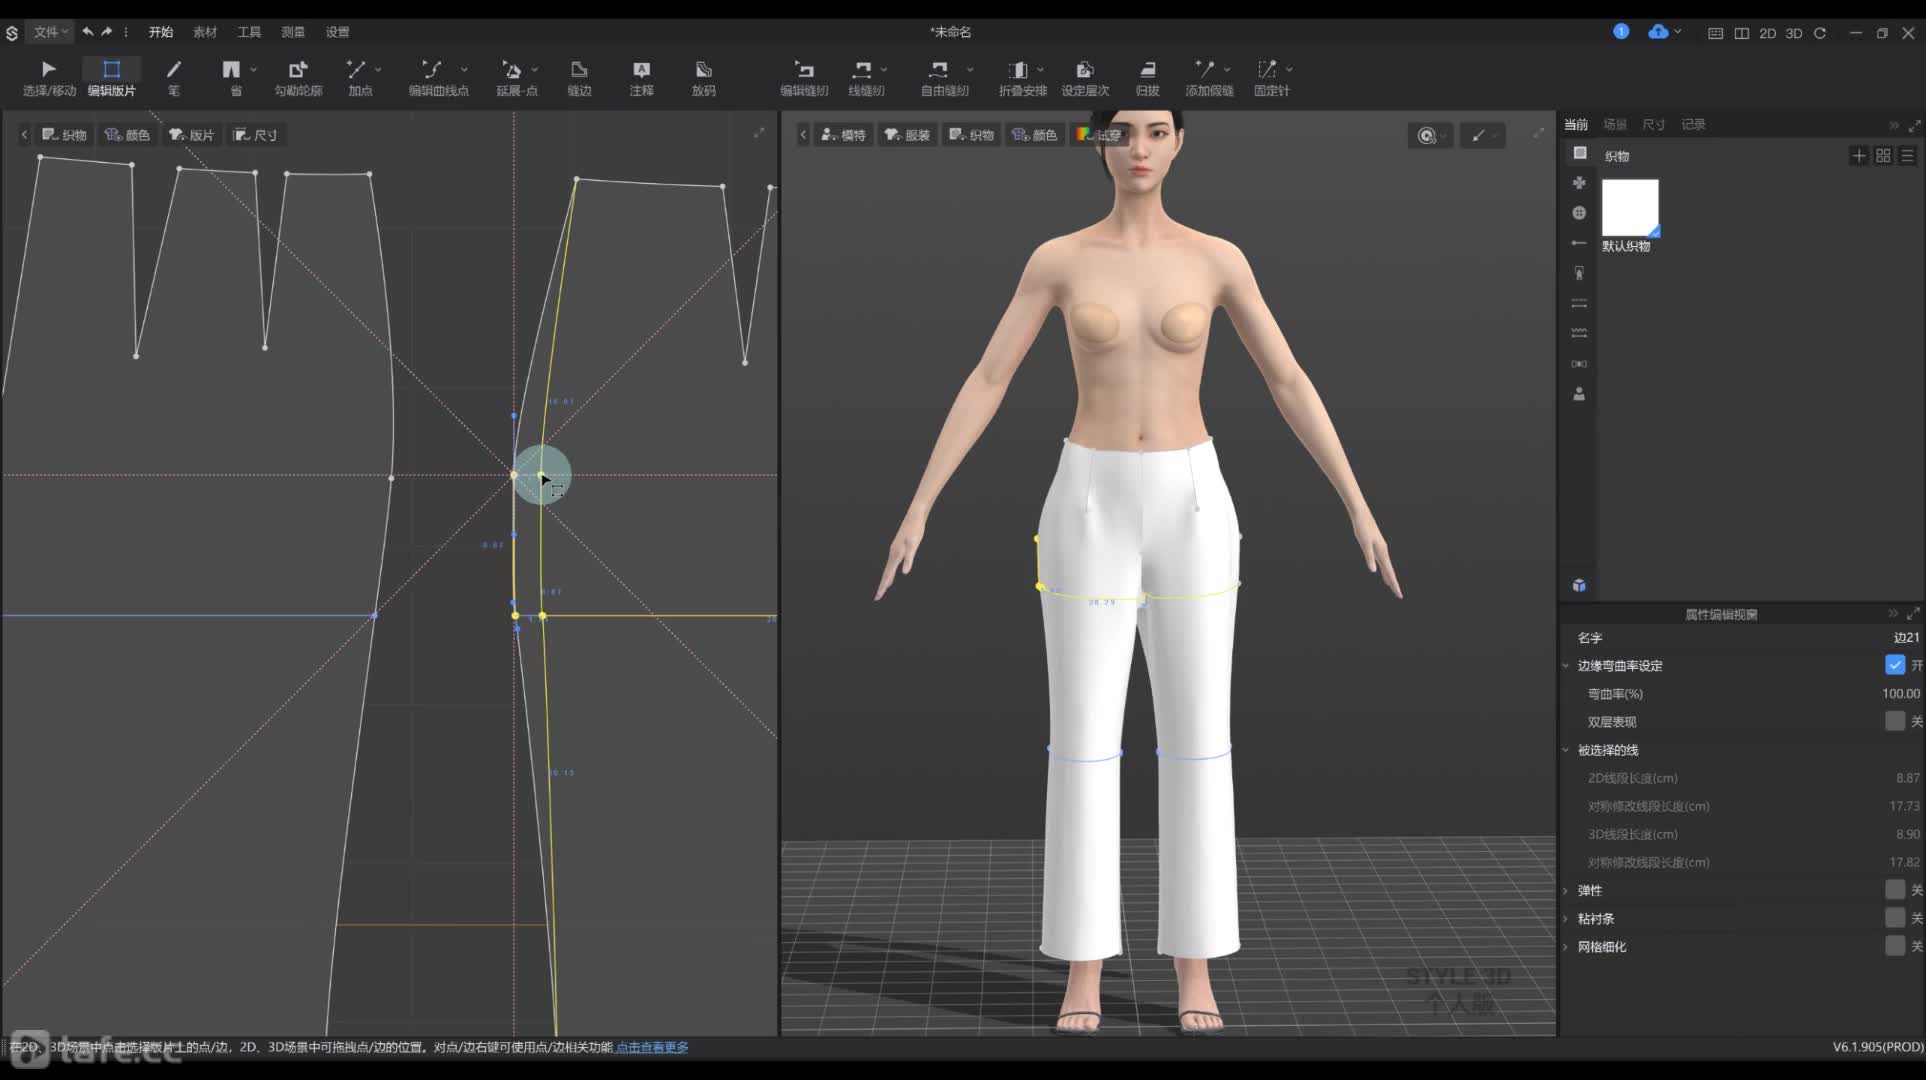Open the cloud upload icon
This screenshot has height=1080, width=1926.
click(1658, 32)
